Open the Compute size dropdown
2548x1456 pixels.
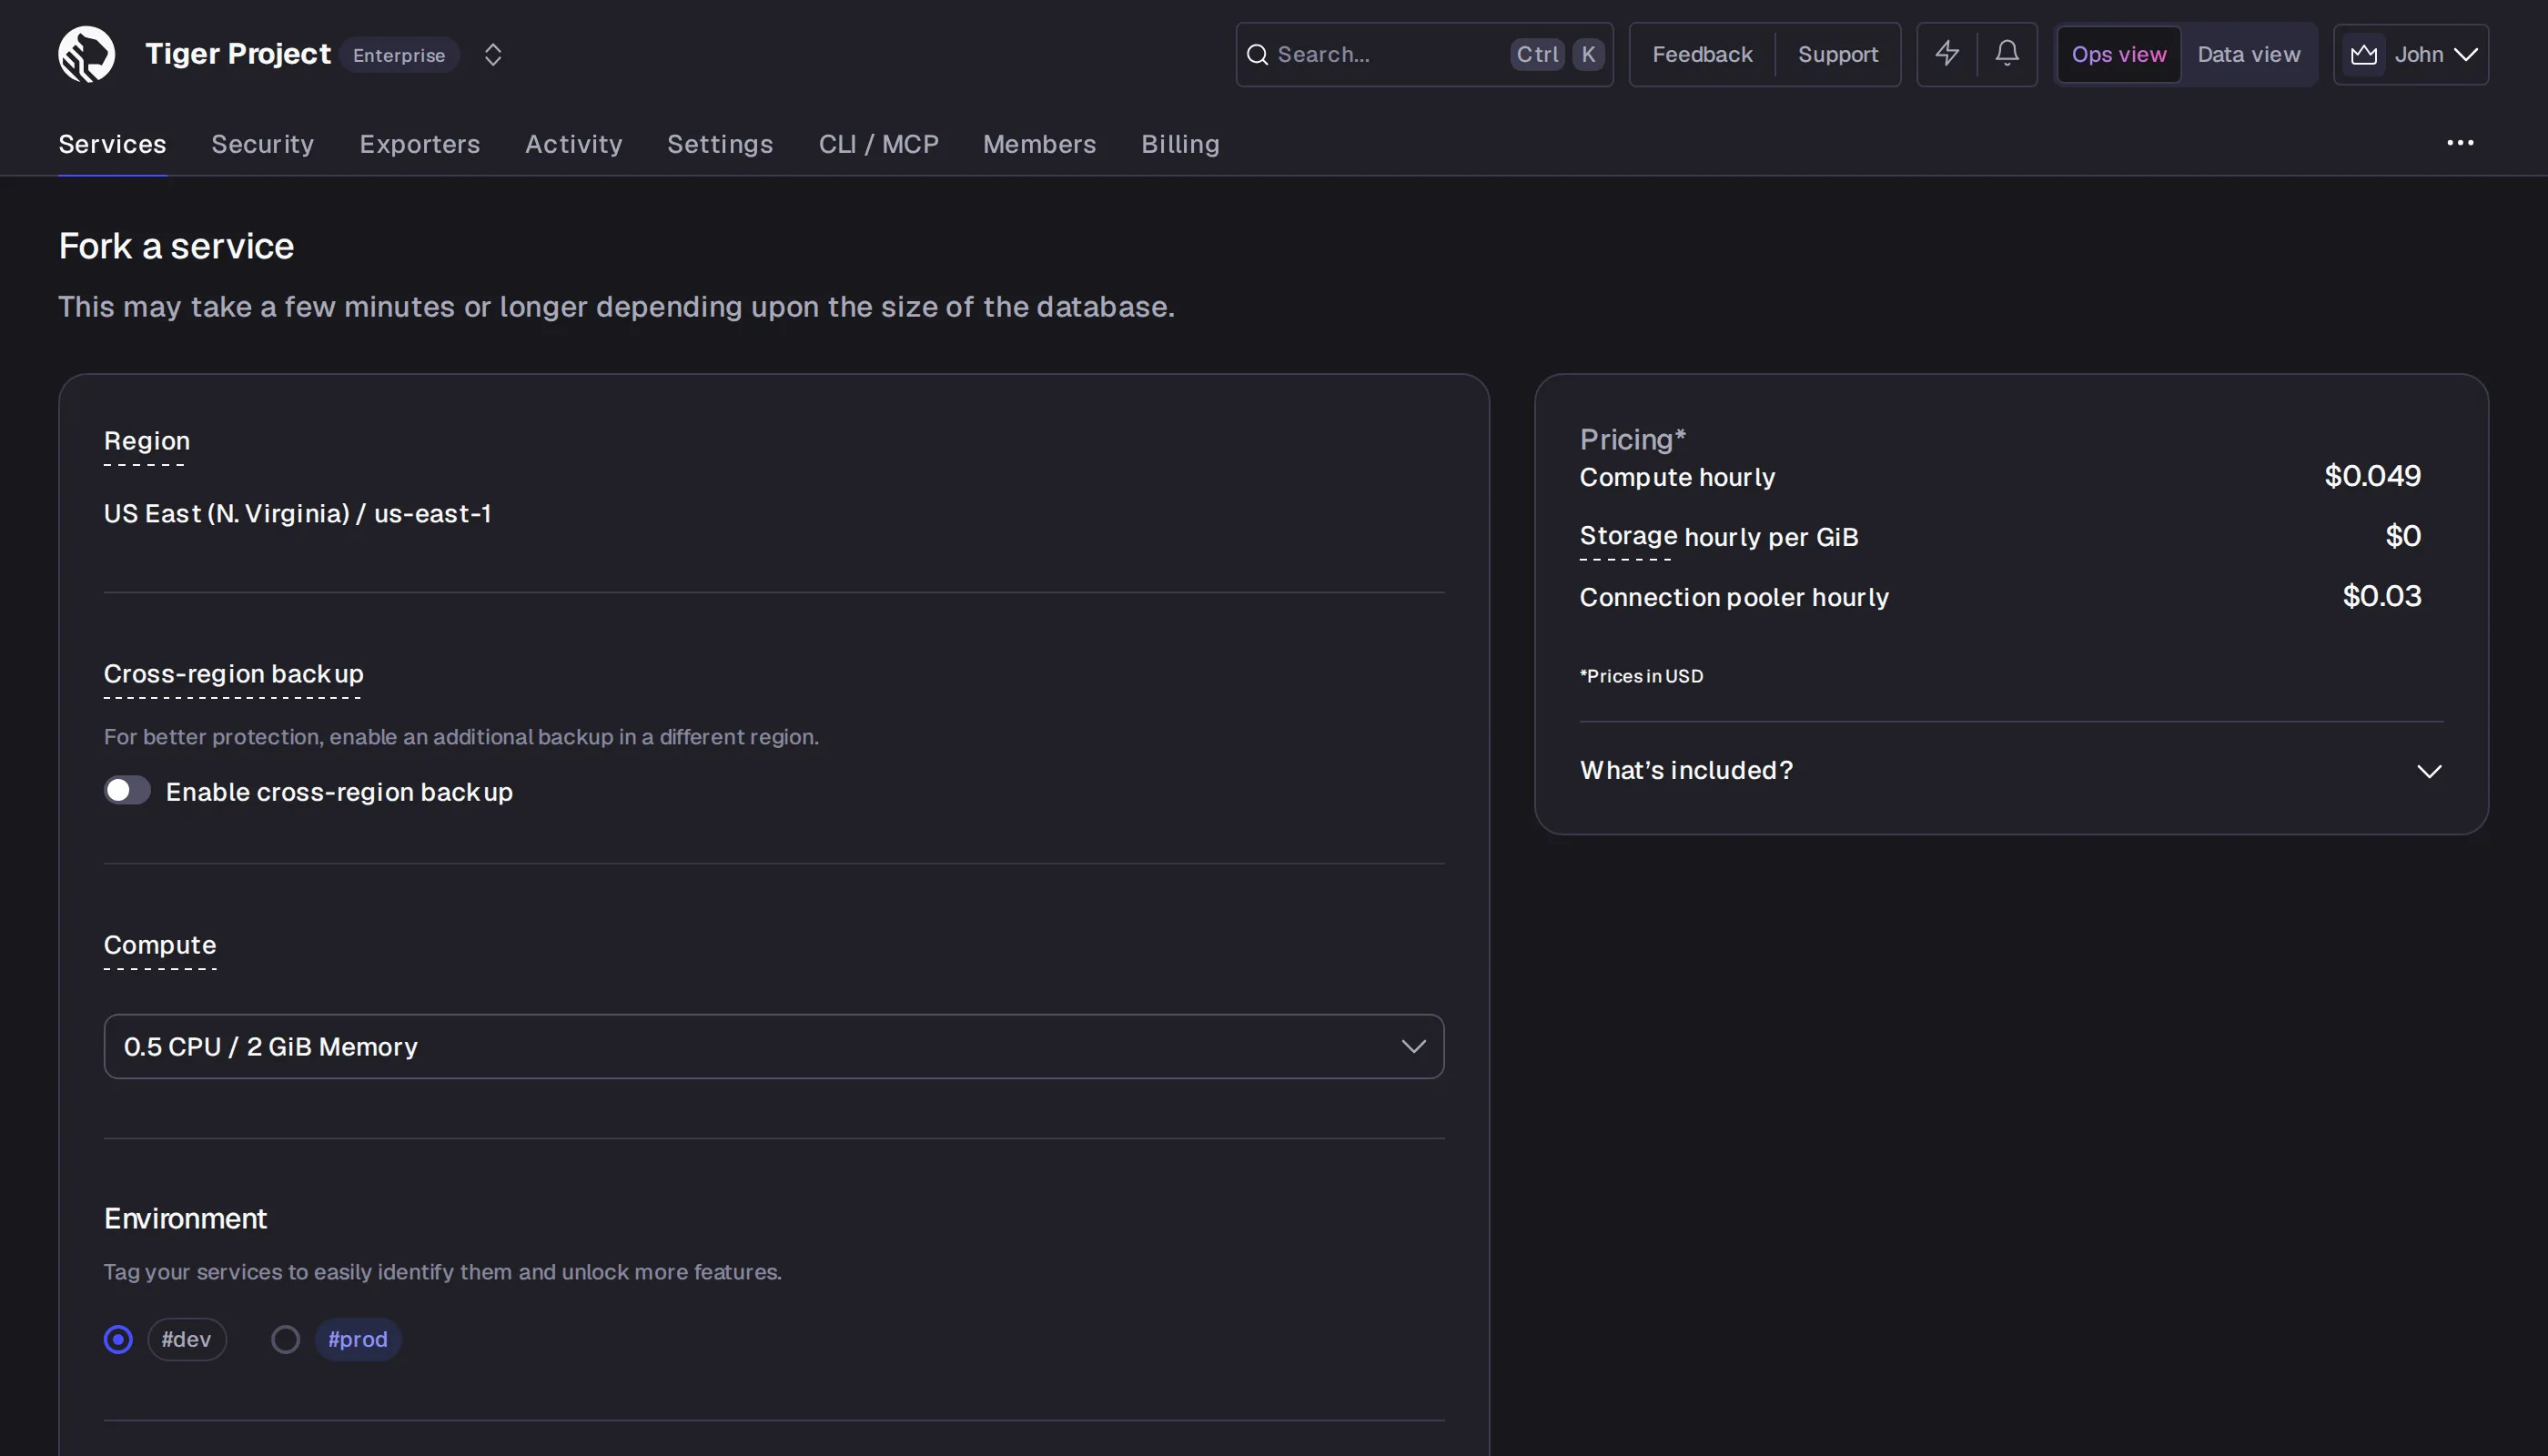click(x=774, y=1046)
